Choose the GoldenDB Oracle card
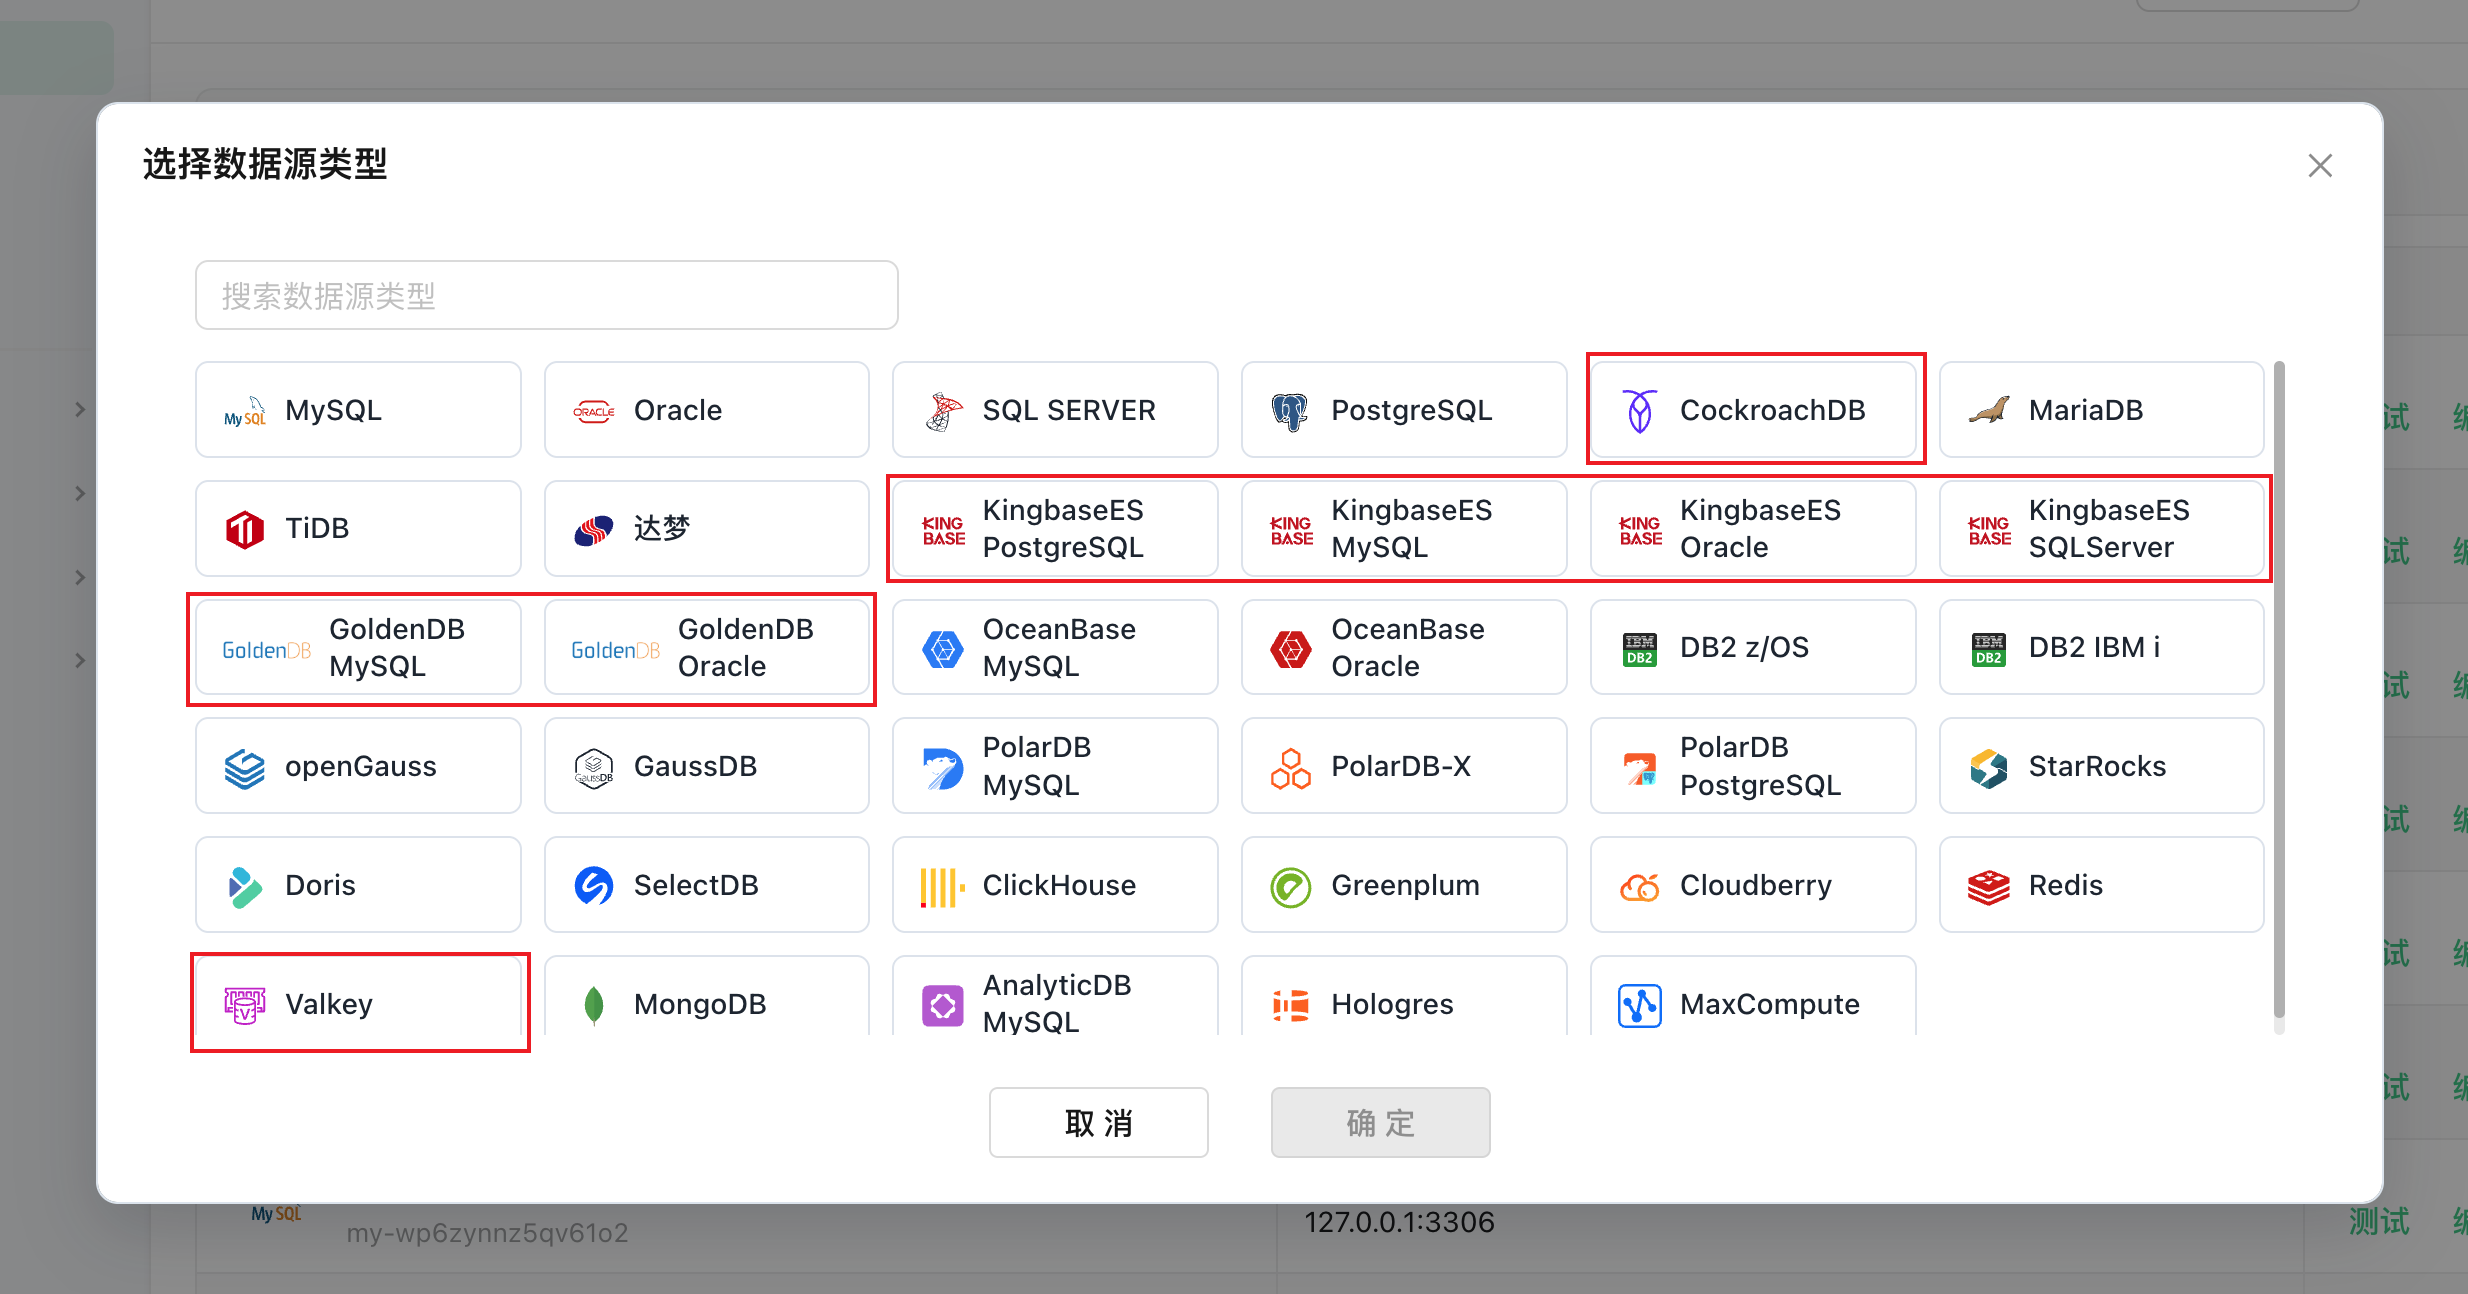 coord(706,648)
